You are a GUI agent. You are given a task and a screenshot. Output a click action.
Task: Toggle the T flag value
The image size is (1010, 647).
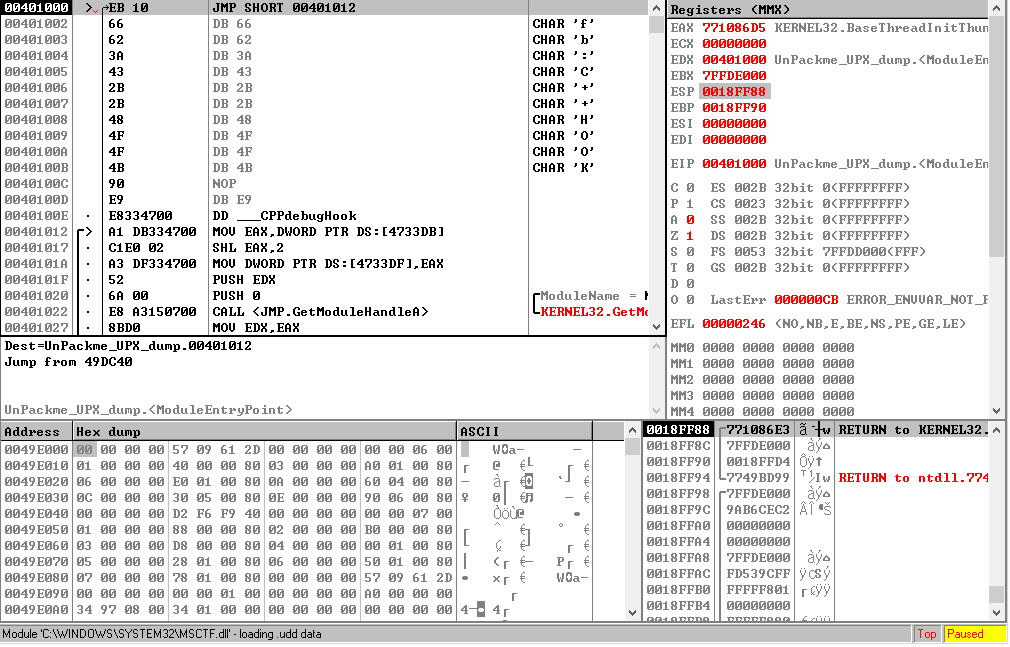[690, 268]
